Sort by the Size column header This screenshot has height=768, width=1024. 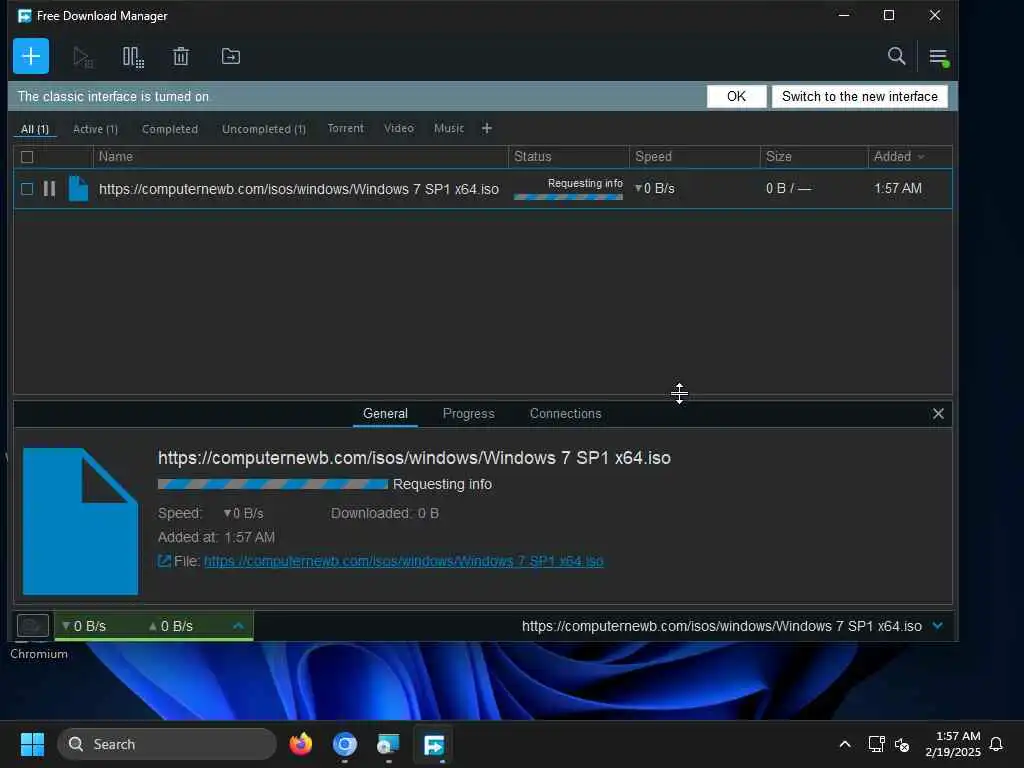click(814, 157)
